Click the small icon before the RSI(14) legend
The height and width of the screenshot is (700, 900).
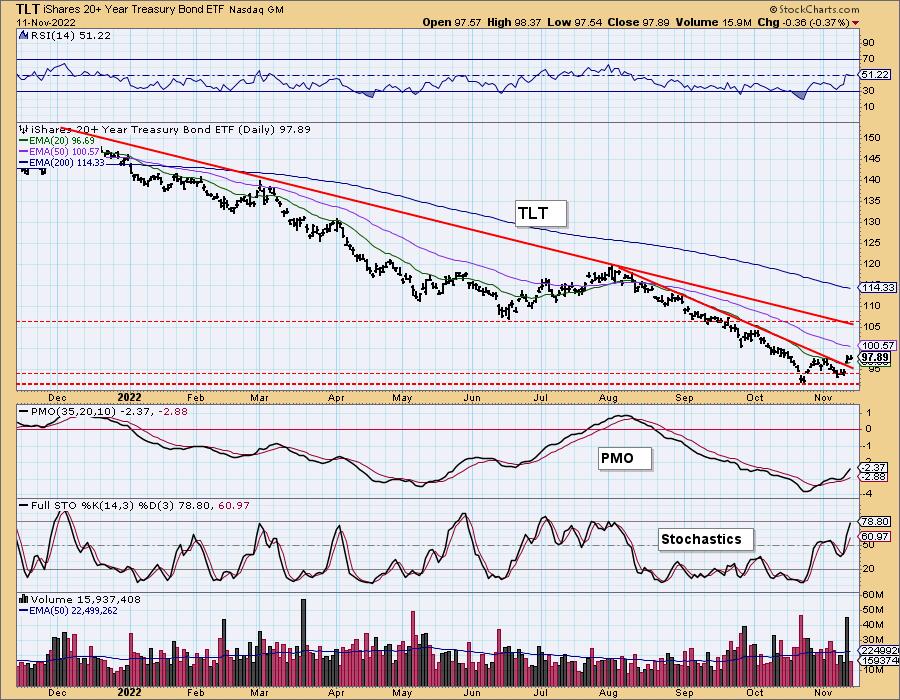tap(24, 35)
